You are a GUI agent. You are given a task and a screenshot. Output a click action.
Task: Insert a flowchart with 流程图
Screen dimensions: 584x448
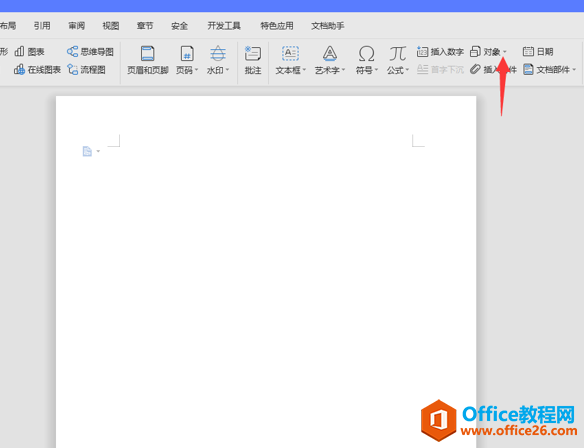pyautogui.click(x=86, y=69)
